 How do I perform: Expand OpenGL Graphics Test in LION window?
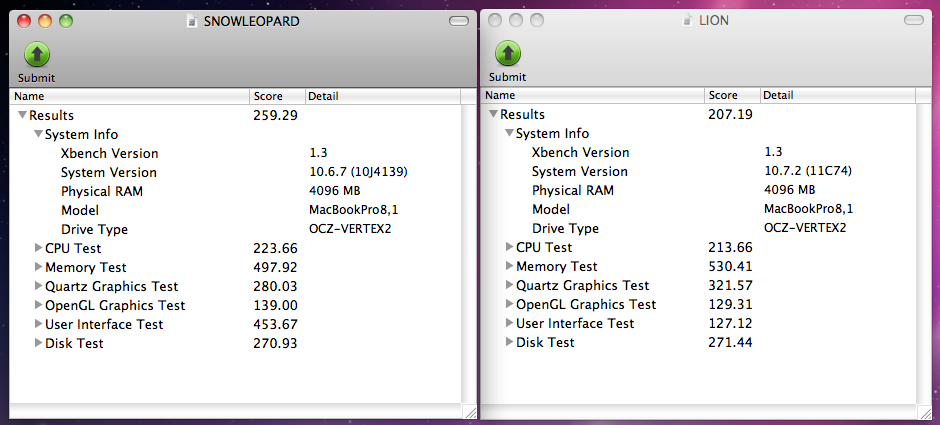point(510,304)
